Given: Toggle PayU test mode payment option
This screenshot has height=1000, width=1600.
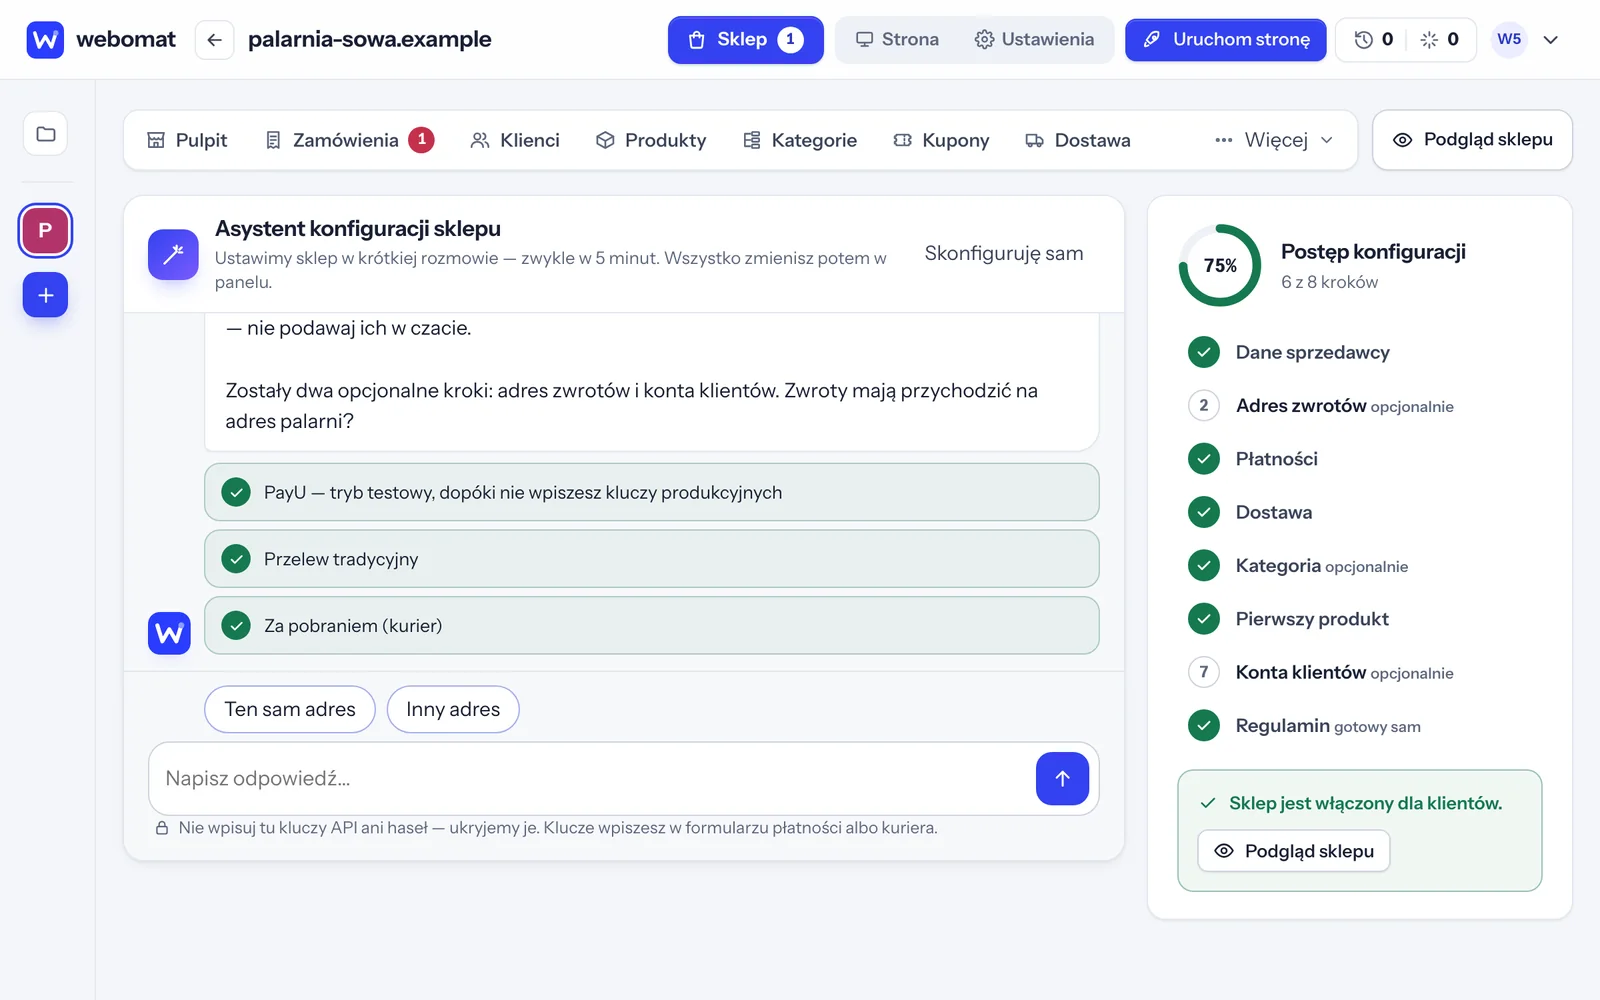Looking at the screenshot, I should click(652, 492).
